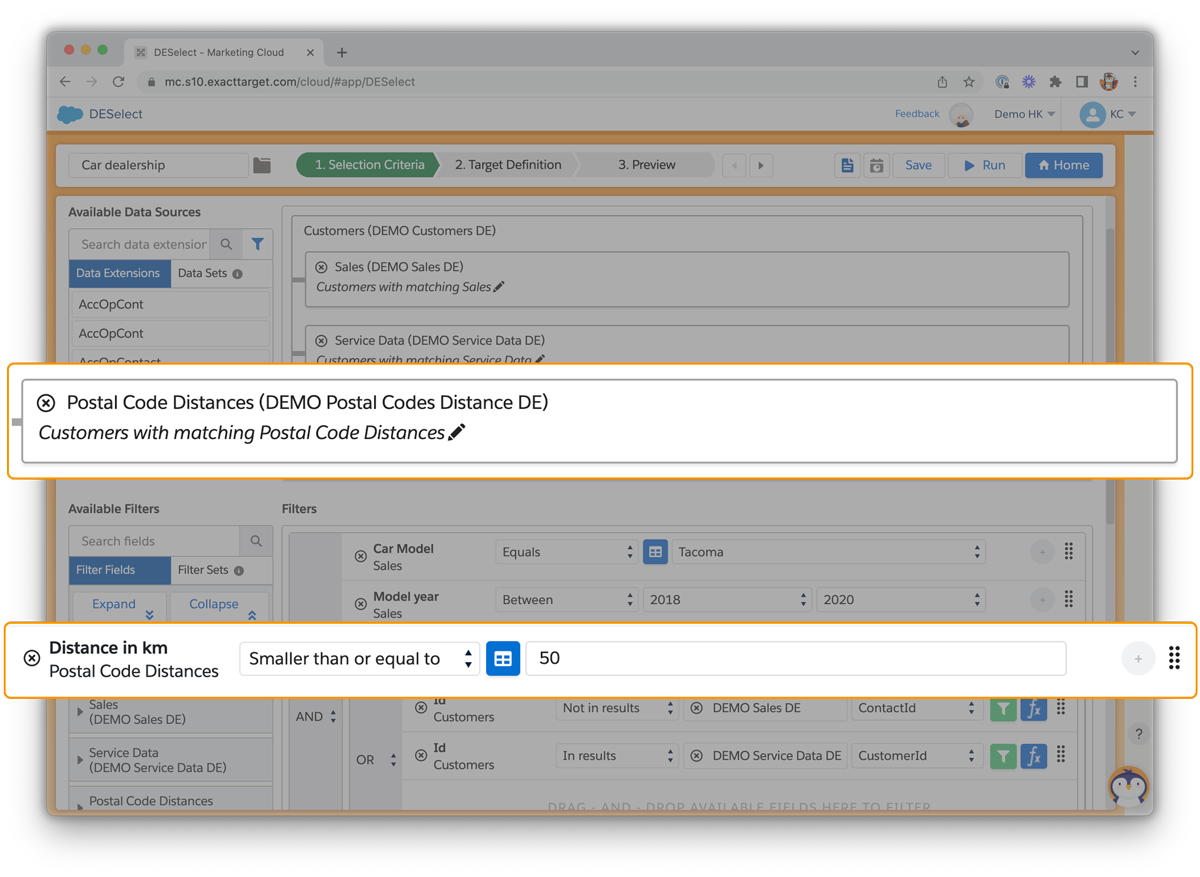This screenshot has width=1200, height=877.
Task: Open the Car Model Equals operator dropdown
Action: 566,552
